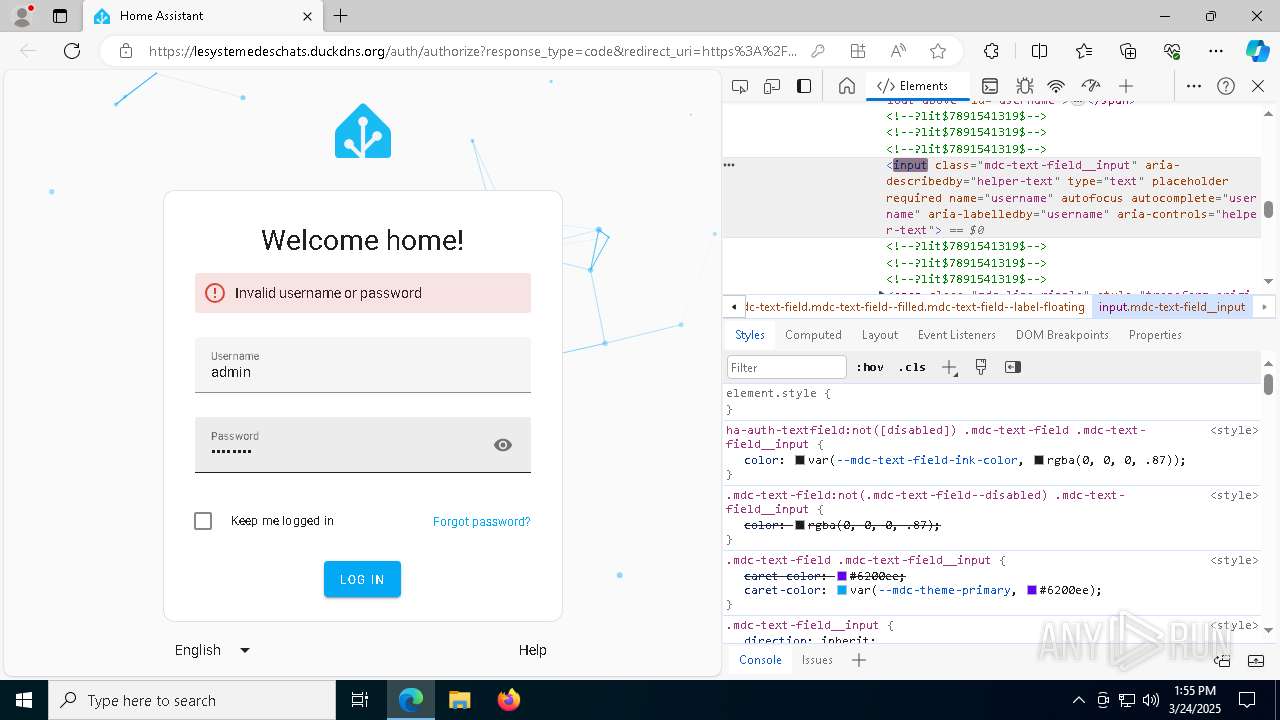Select the Computed tab
Screen dimensions: 1280x720
coord(813,335)
